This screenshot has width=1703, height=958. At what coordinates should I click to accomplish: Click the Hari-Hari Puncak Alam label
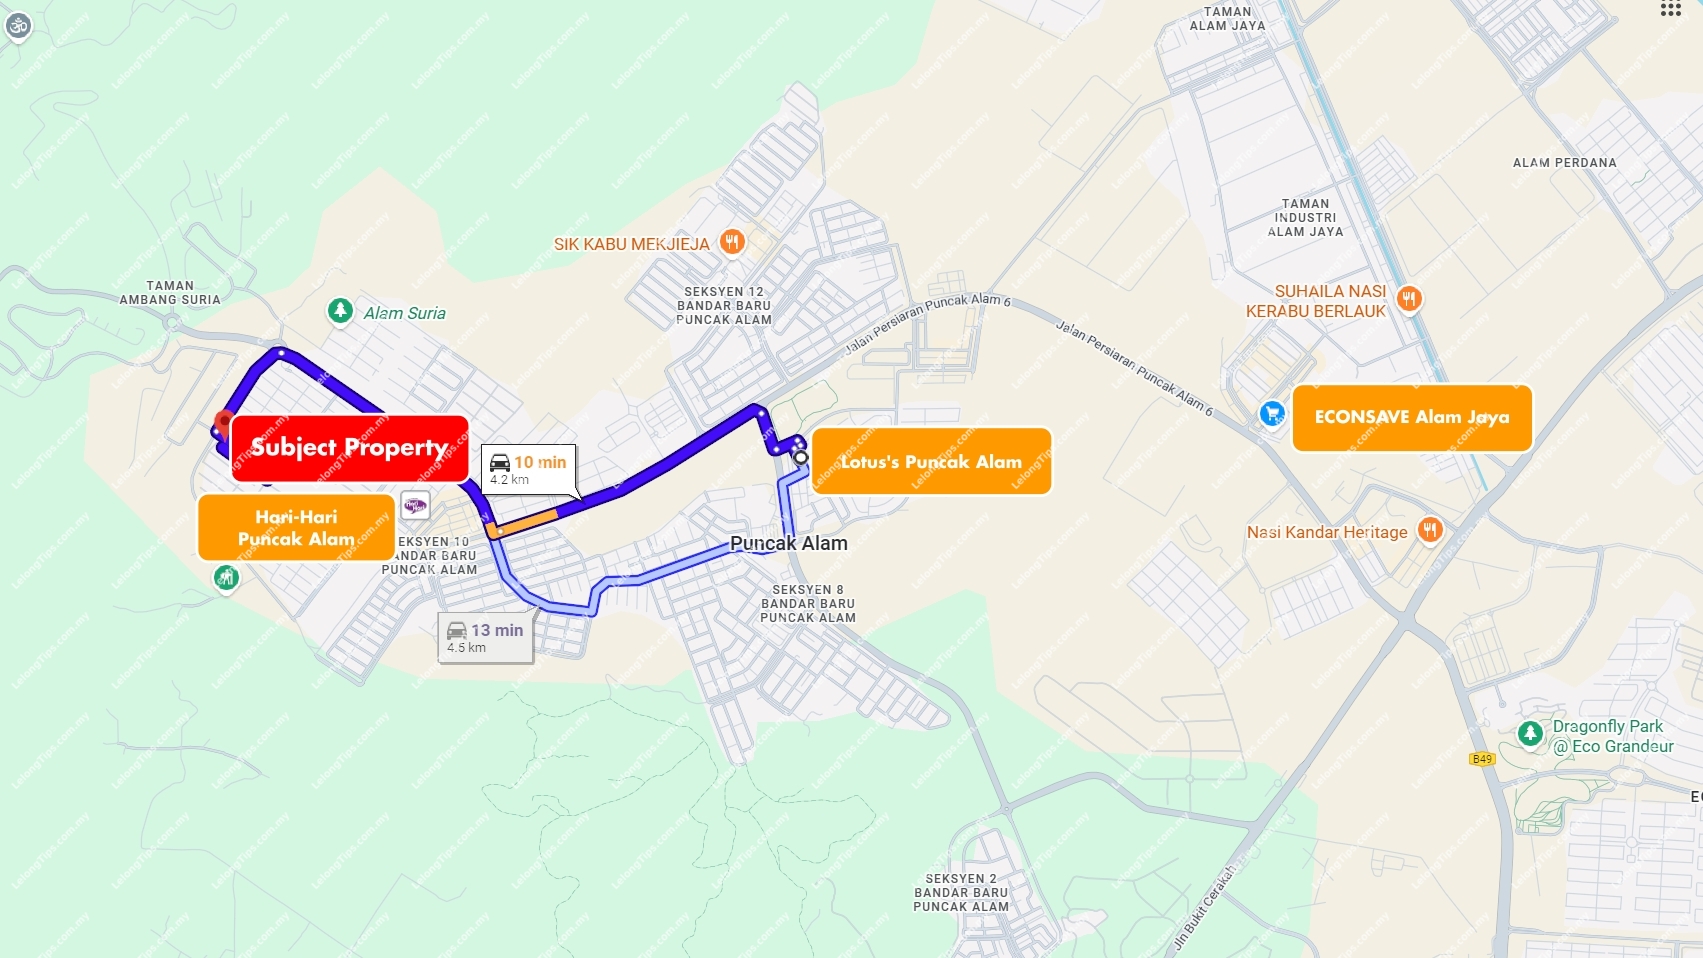click(x=296, y=527)
